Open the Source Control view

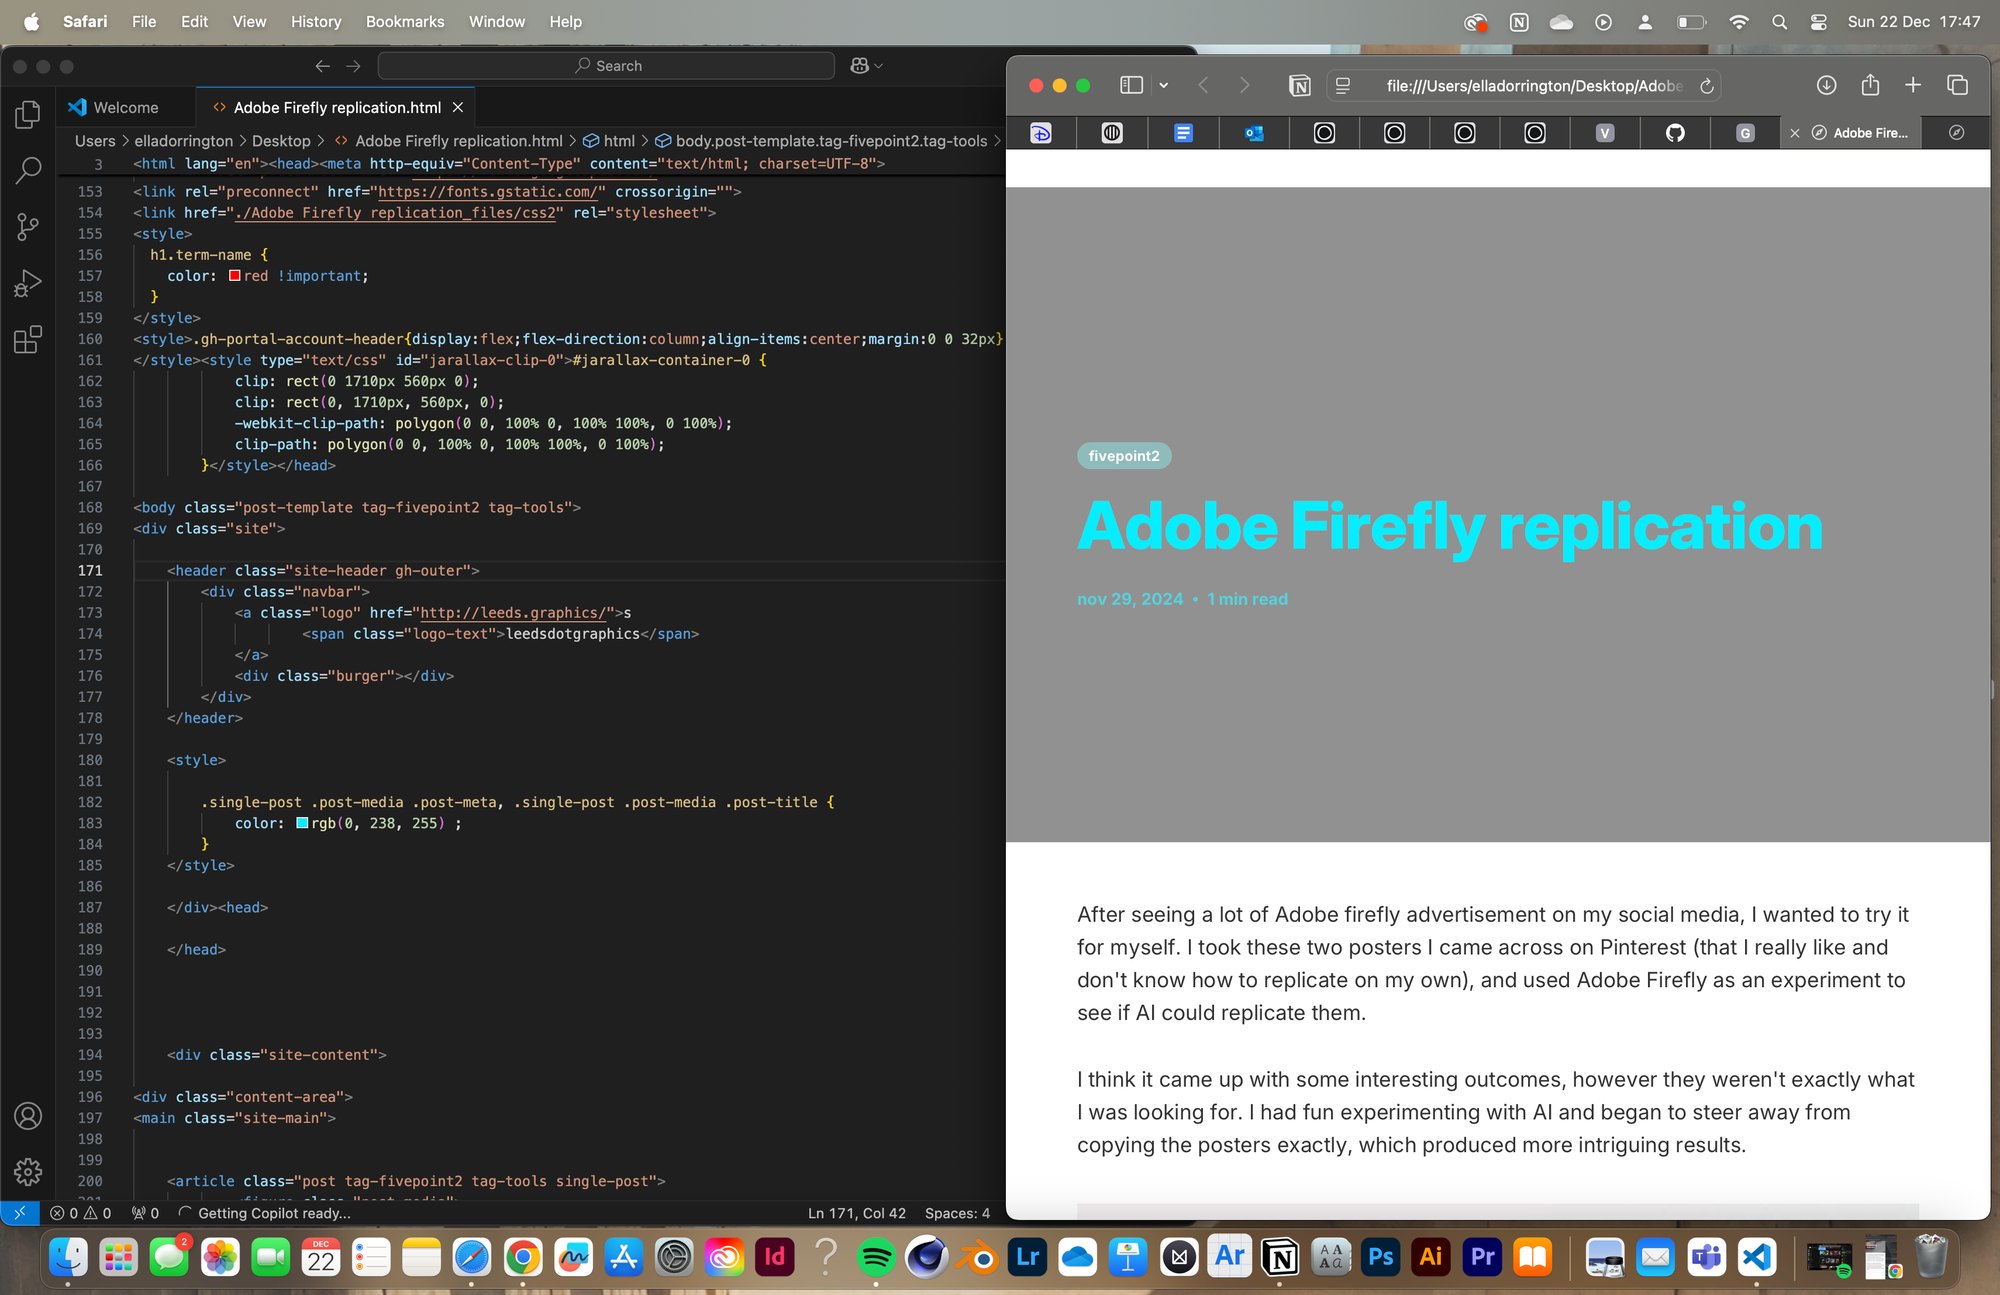point(28,227)
